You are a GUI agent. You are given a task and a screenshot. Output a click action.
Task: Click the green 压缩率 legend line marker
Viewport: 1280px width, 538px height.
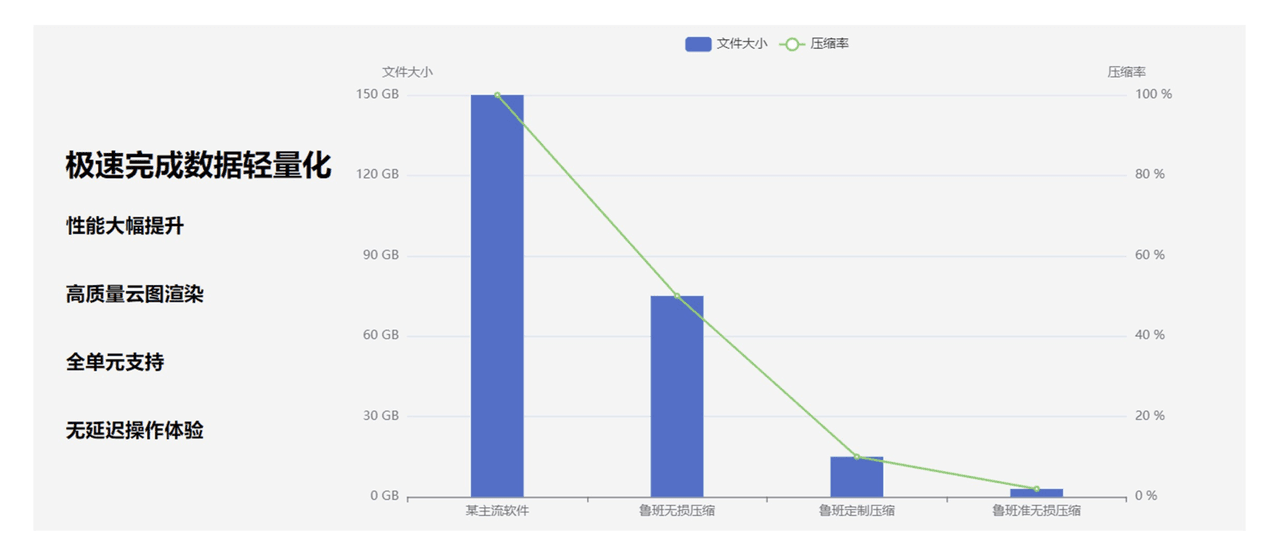[x=792, y=44]
